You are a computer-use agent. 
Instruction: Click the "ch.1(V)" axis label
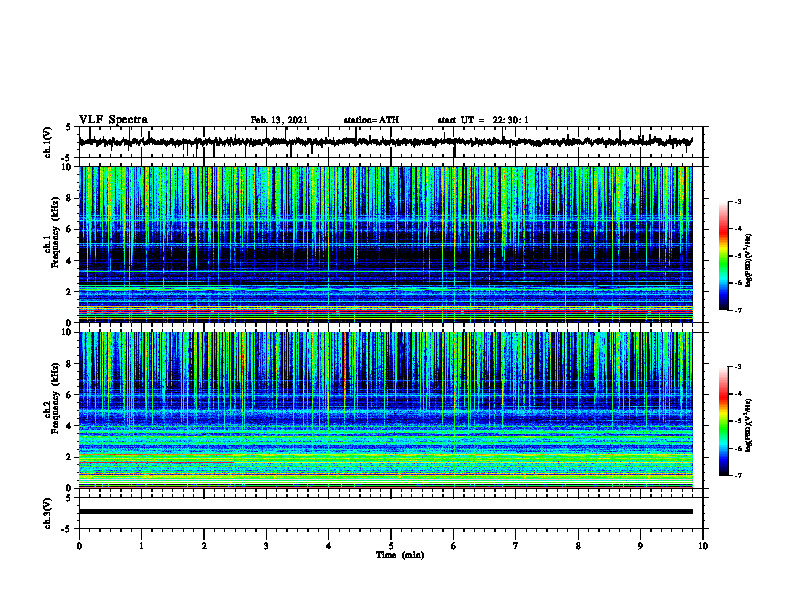[48, 142]
